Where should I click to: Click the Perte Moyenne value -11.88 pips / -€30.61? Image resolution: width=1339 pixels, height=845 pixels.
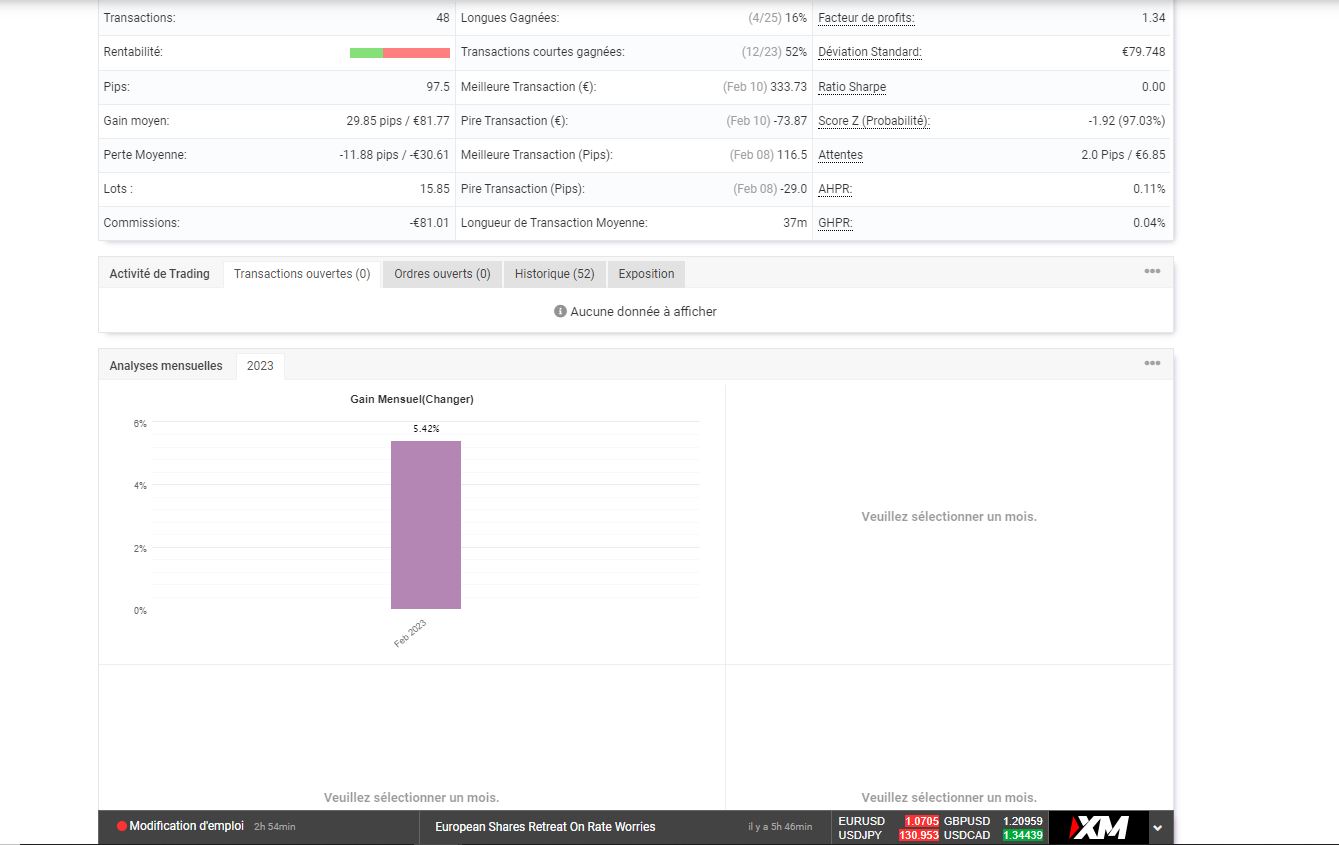394,155
